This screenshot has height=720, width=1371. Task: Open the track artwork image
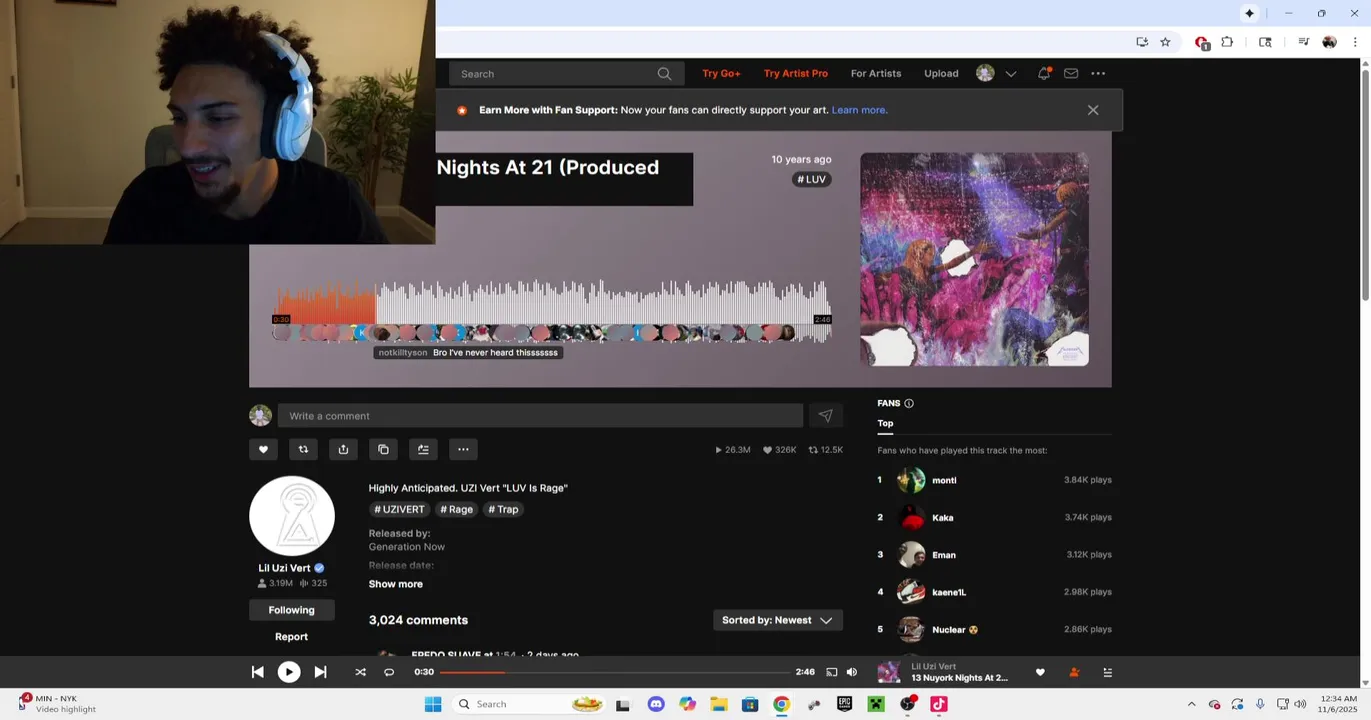click(x=974, y=259)
